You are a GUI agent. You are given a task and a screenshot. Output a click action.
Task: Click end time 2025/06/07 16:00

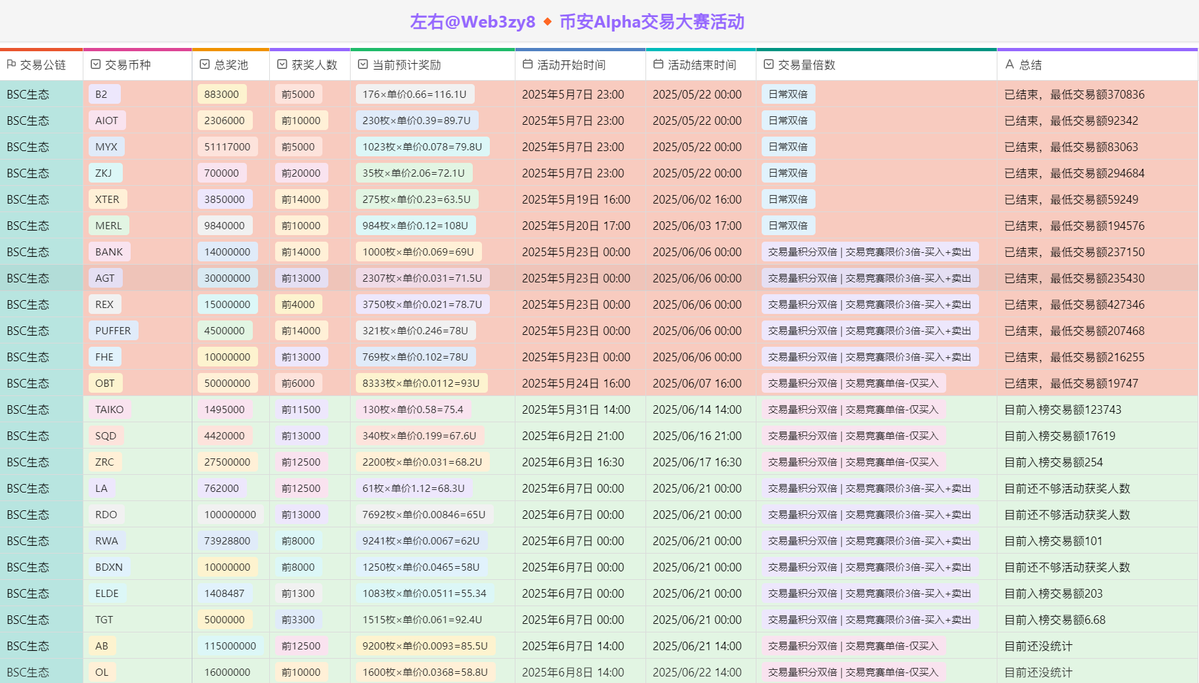click(697, 383)
